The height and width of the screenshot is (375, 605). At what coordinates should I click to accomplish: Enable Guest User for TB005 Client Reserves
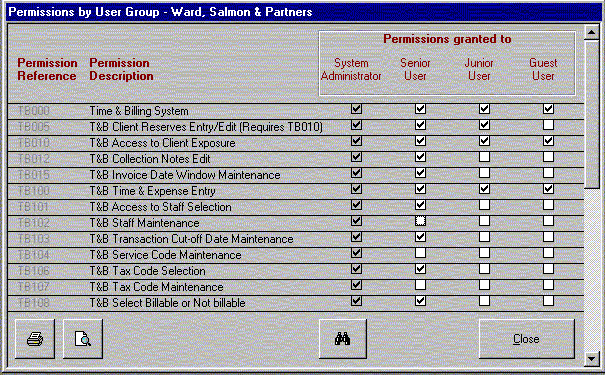pos(548,125)
